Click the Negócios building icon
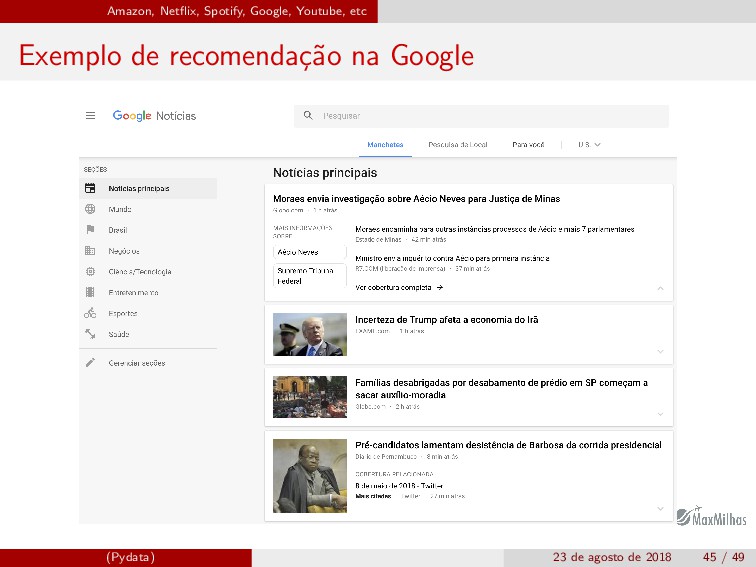The width and height of the screenshot is (756, 567). (x=90, y=250)
